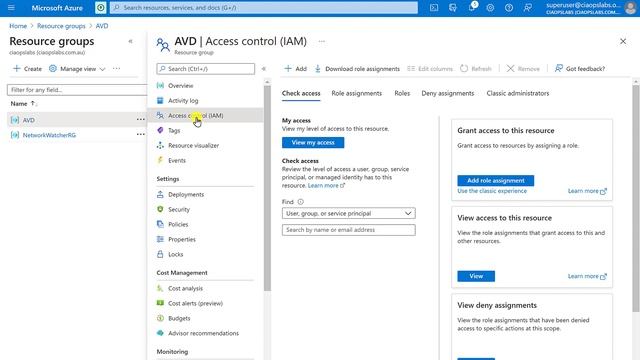Open portal settings gear icon
The height and width of the screenshot is (360, 640).
(490, 7)
